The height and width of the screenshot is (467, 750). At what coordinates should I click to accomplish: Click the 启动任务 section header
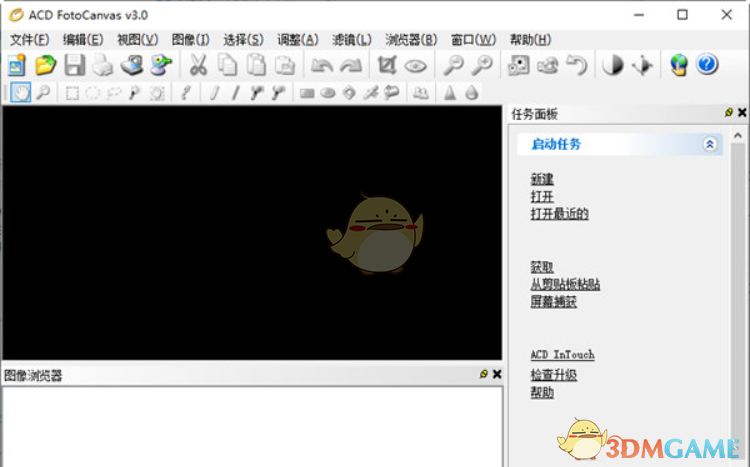619,144
